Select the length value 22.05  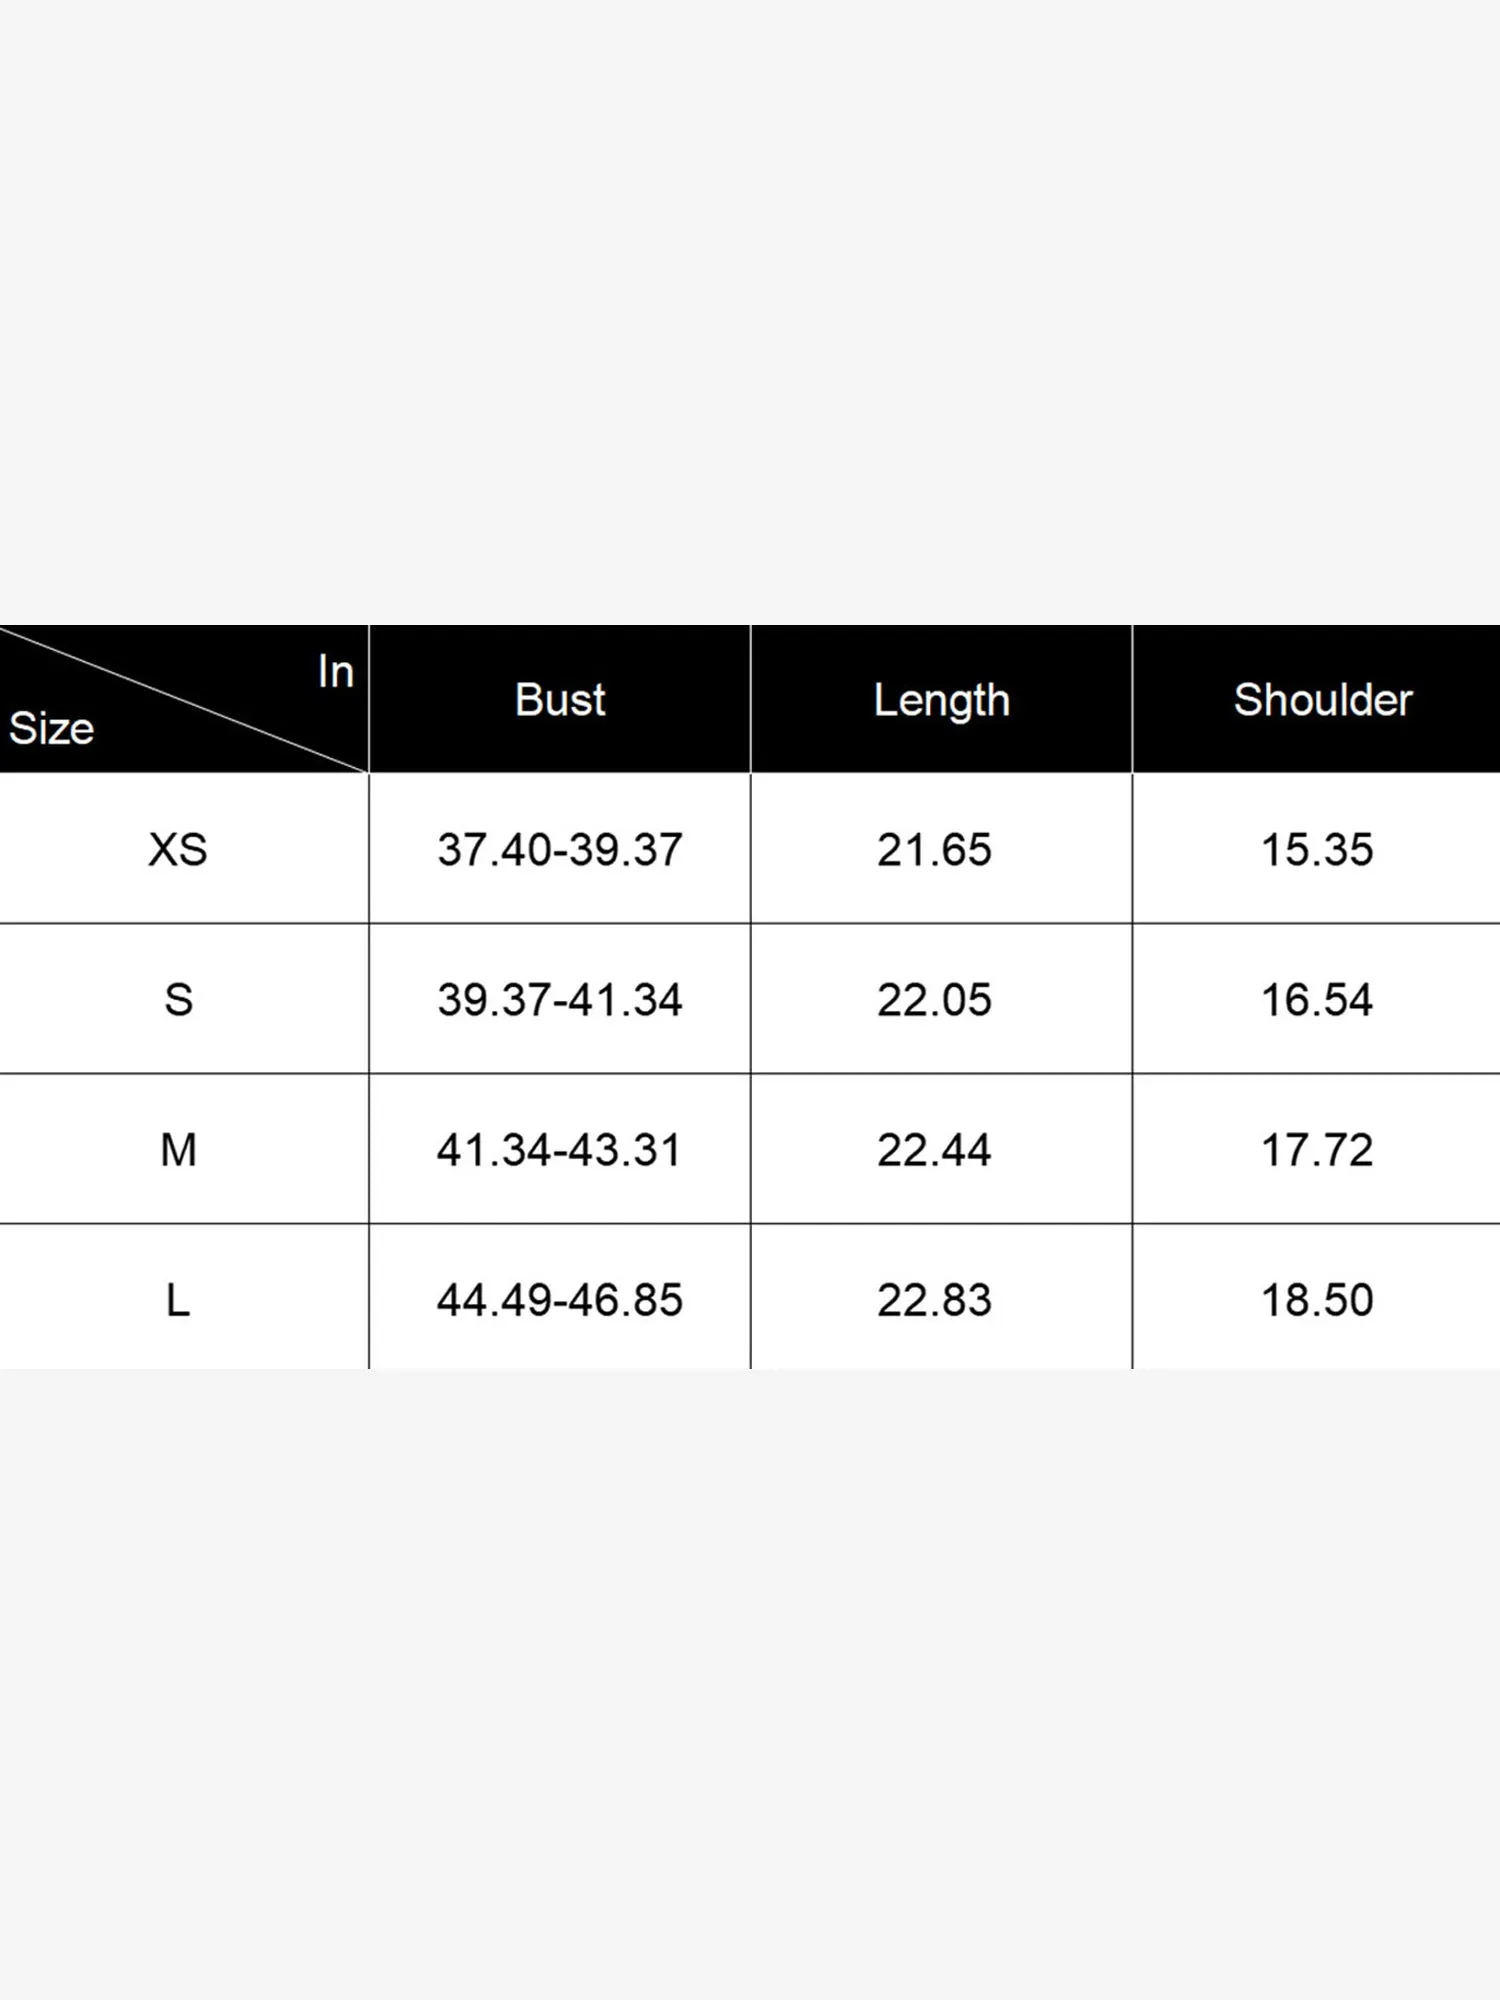click(934, 1000)
